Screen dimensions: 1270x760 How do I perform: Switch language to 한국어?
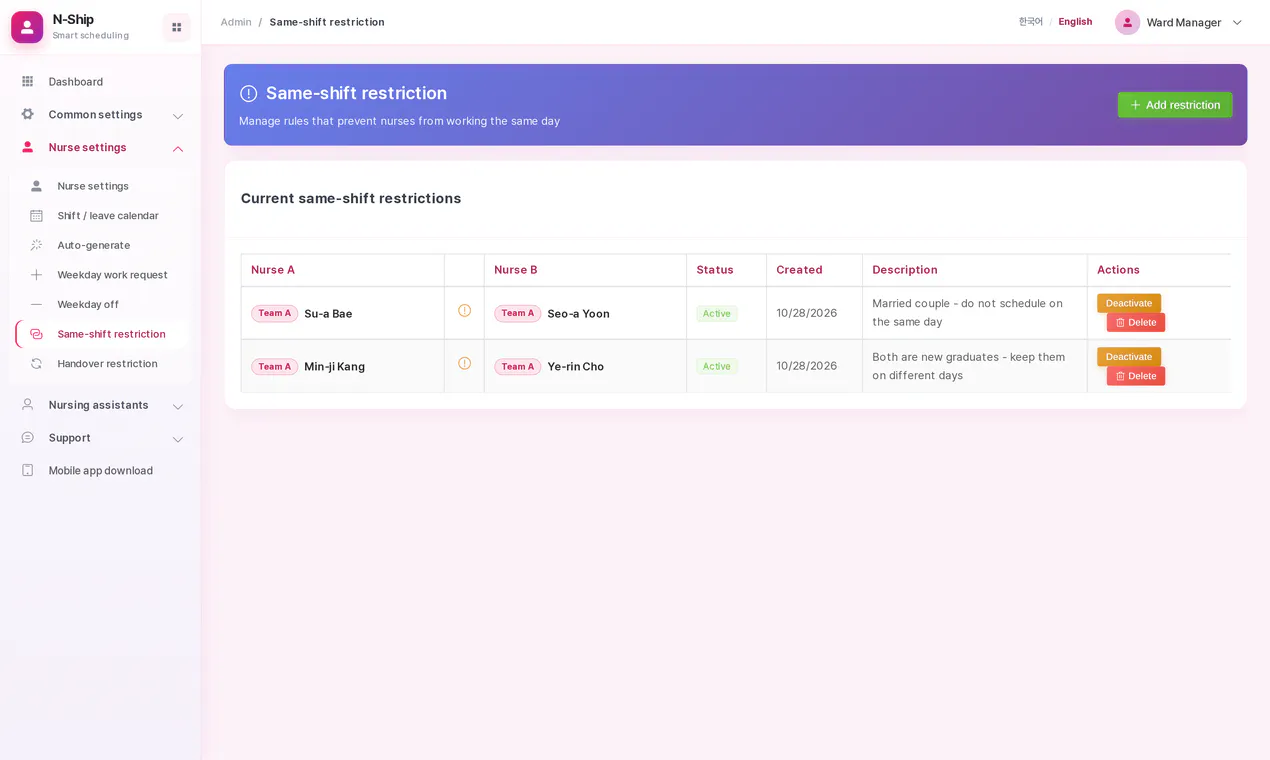(1031, 22)
